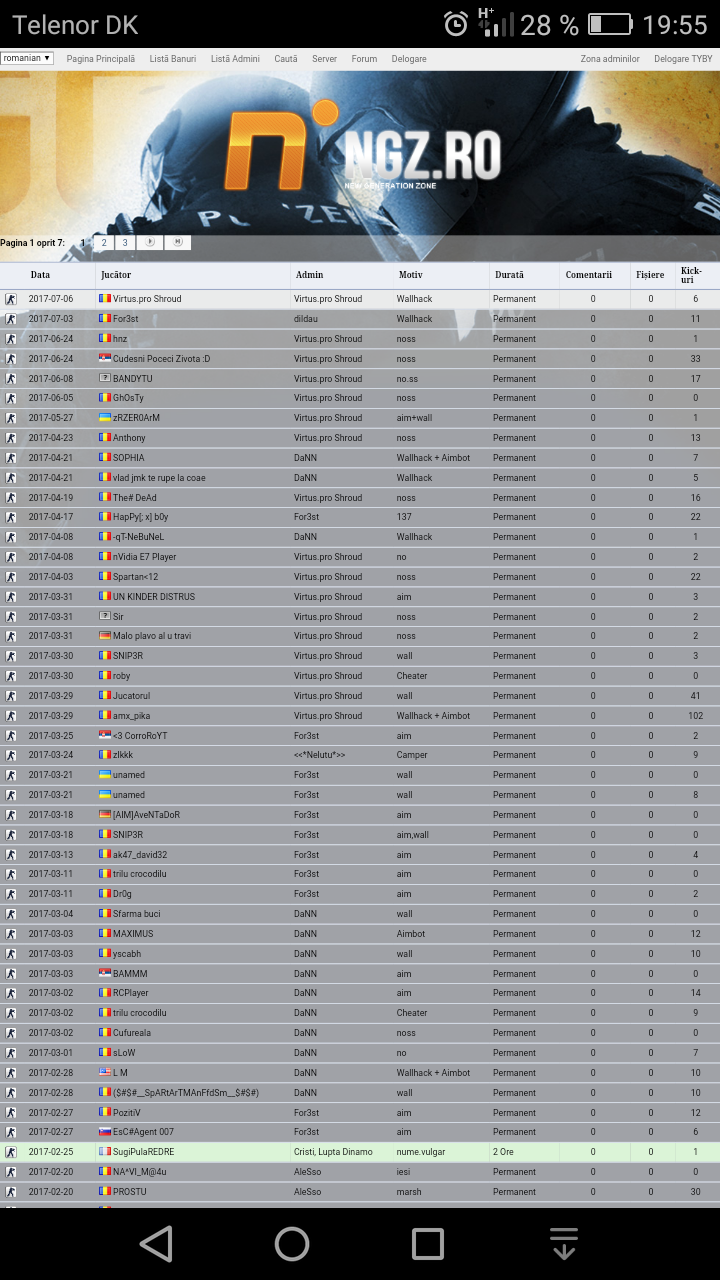Go to Pagina Principală

click(100, 59)
